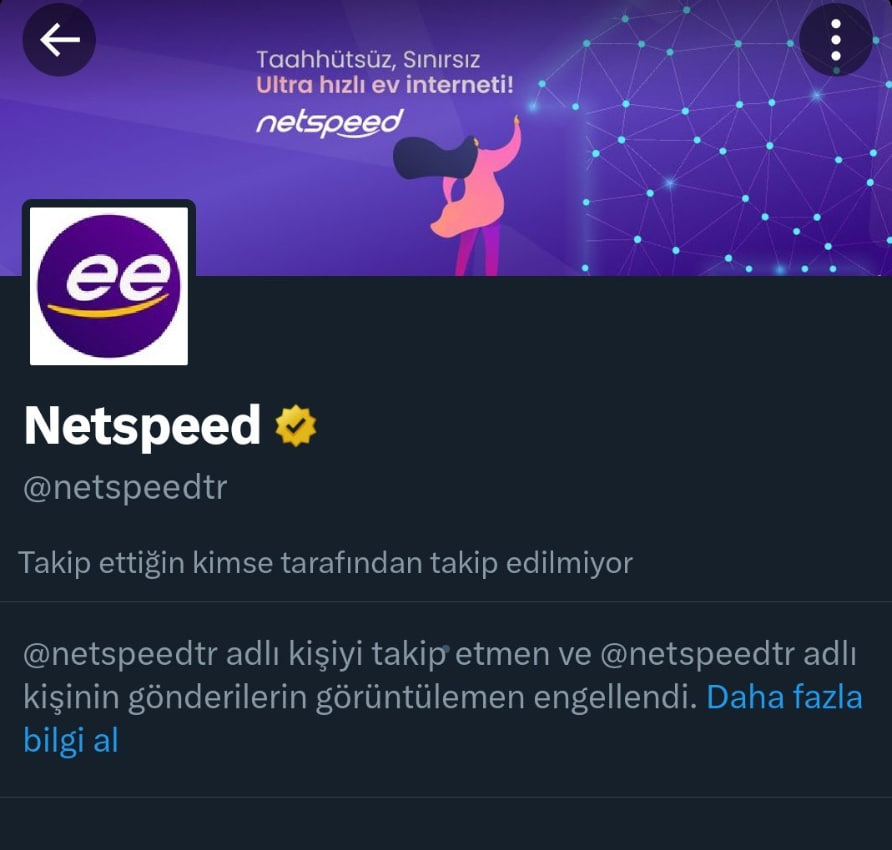Tap first @netspeedtr mention in block notice
892x850 pixels.
tap(120, 654)
